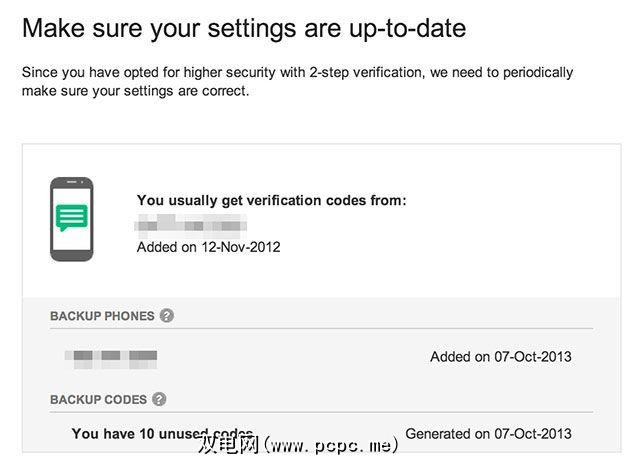
Task: Click the "Make sure your settings" heading
Action: click(x=243, y=27)
